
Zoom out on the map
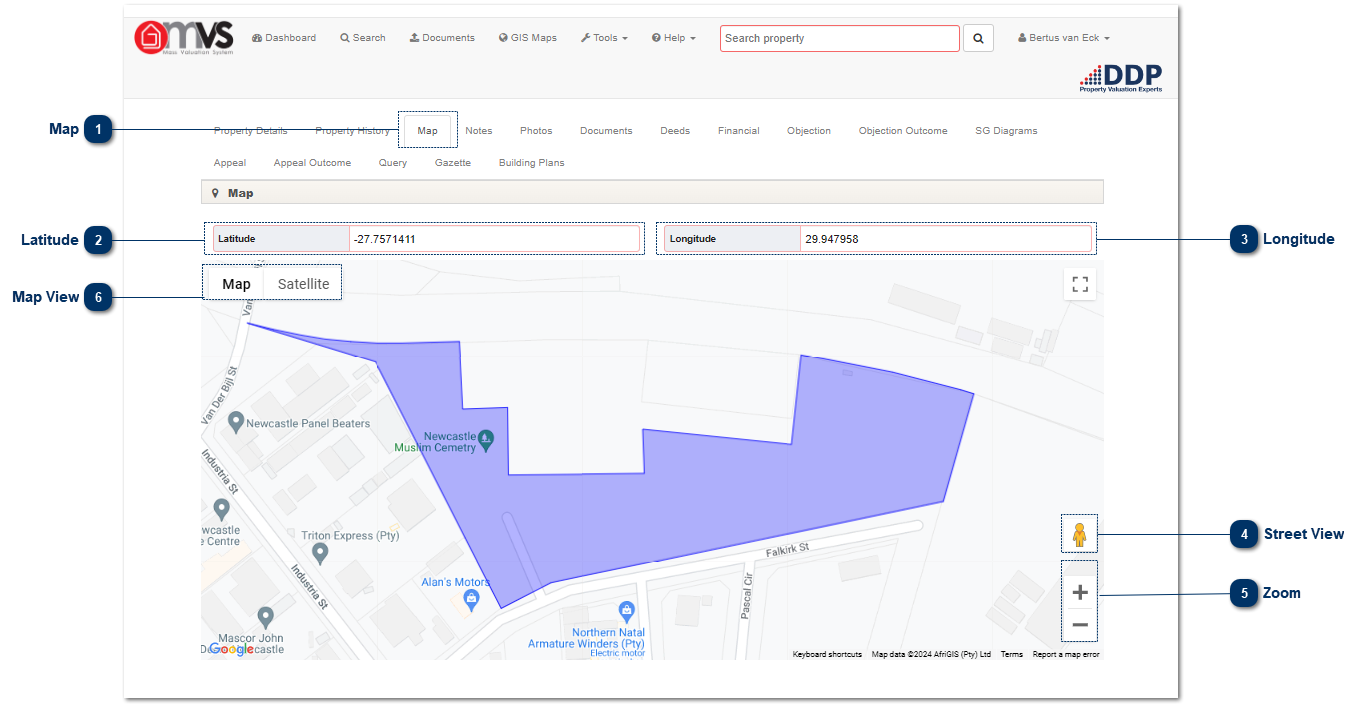pos(1080,626)
